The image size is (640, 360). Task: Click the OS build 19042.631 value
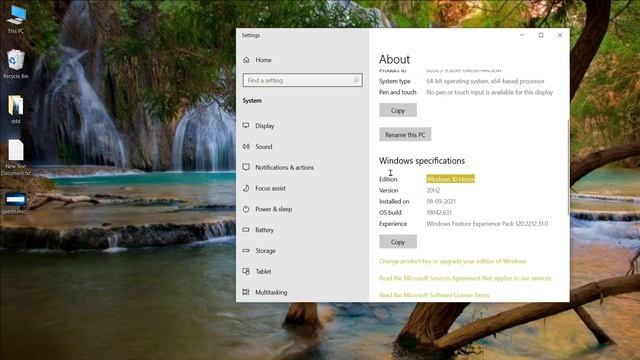[x=439, y=213]
